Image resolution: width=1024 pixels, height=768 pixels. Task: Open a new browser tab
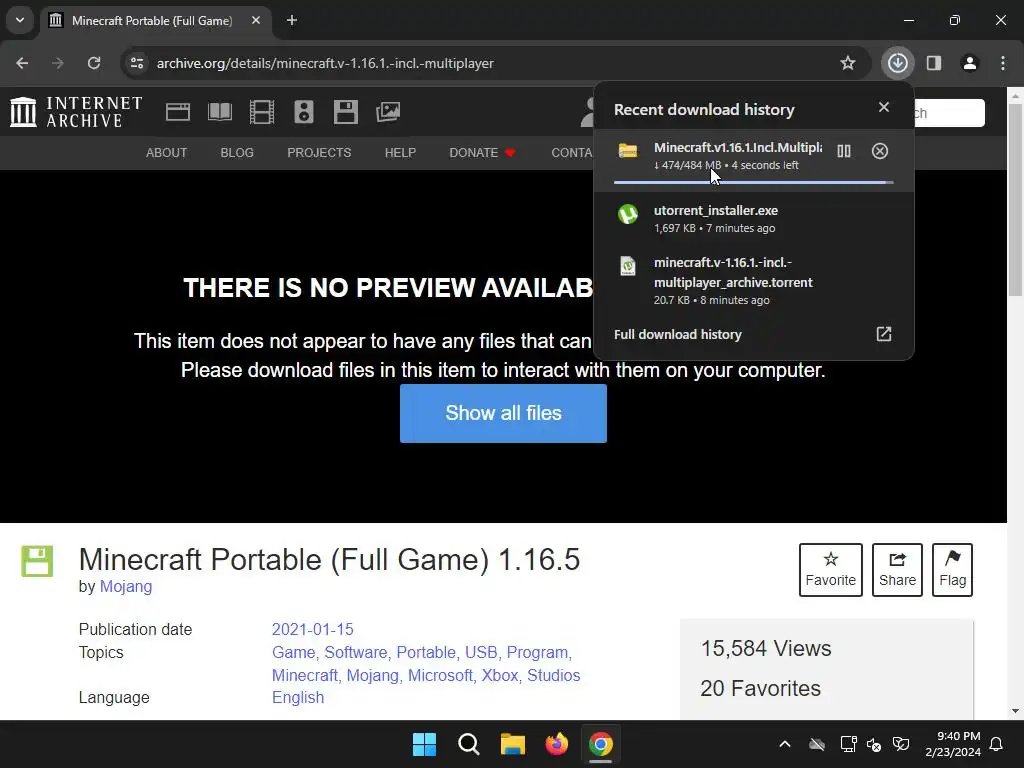click(292, 20)
